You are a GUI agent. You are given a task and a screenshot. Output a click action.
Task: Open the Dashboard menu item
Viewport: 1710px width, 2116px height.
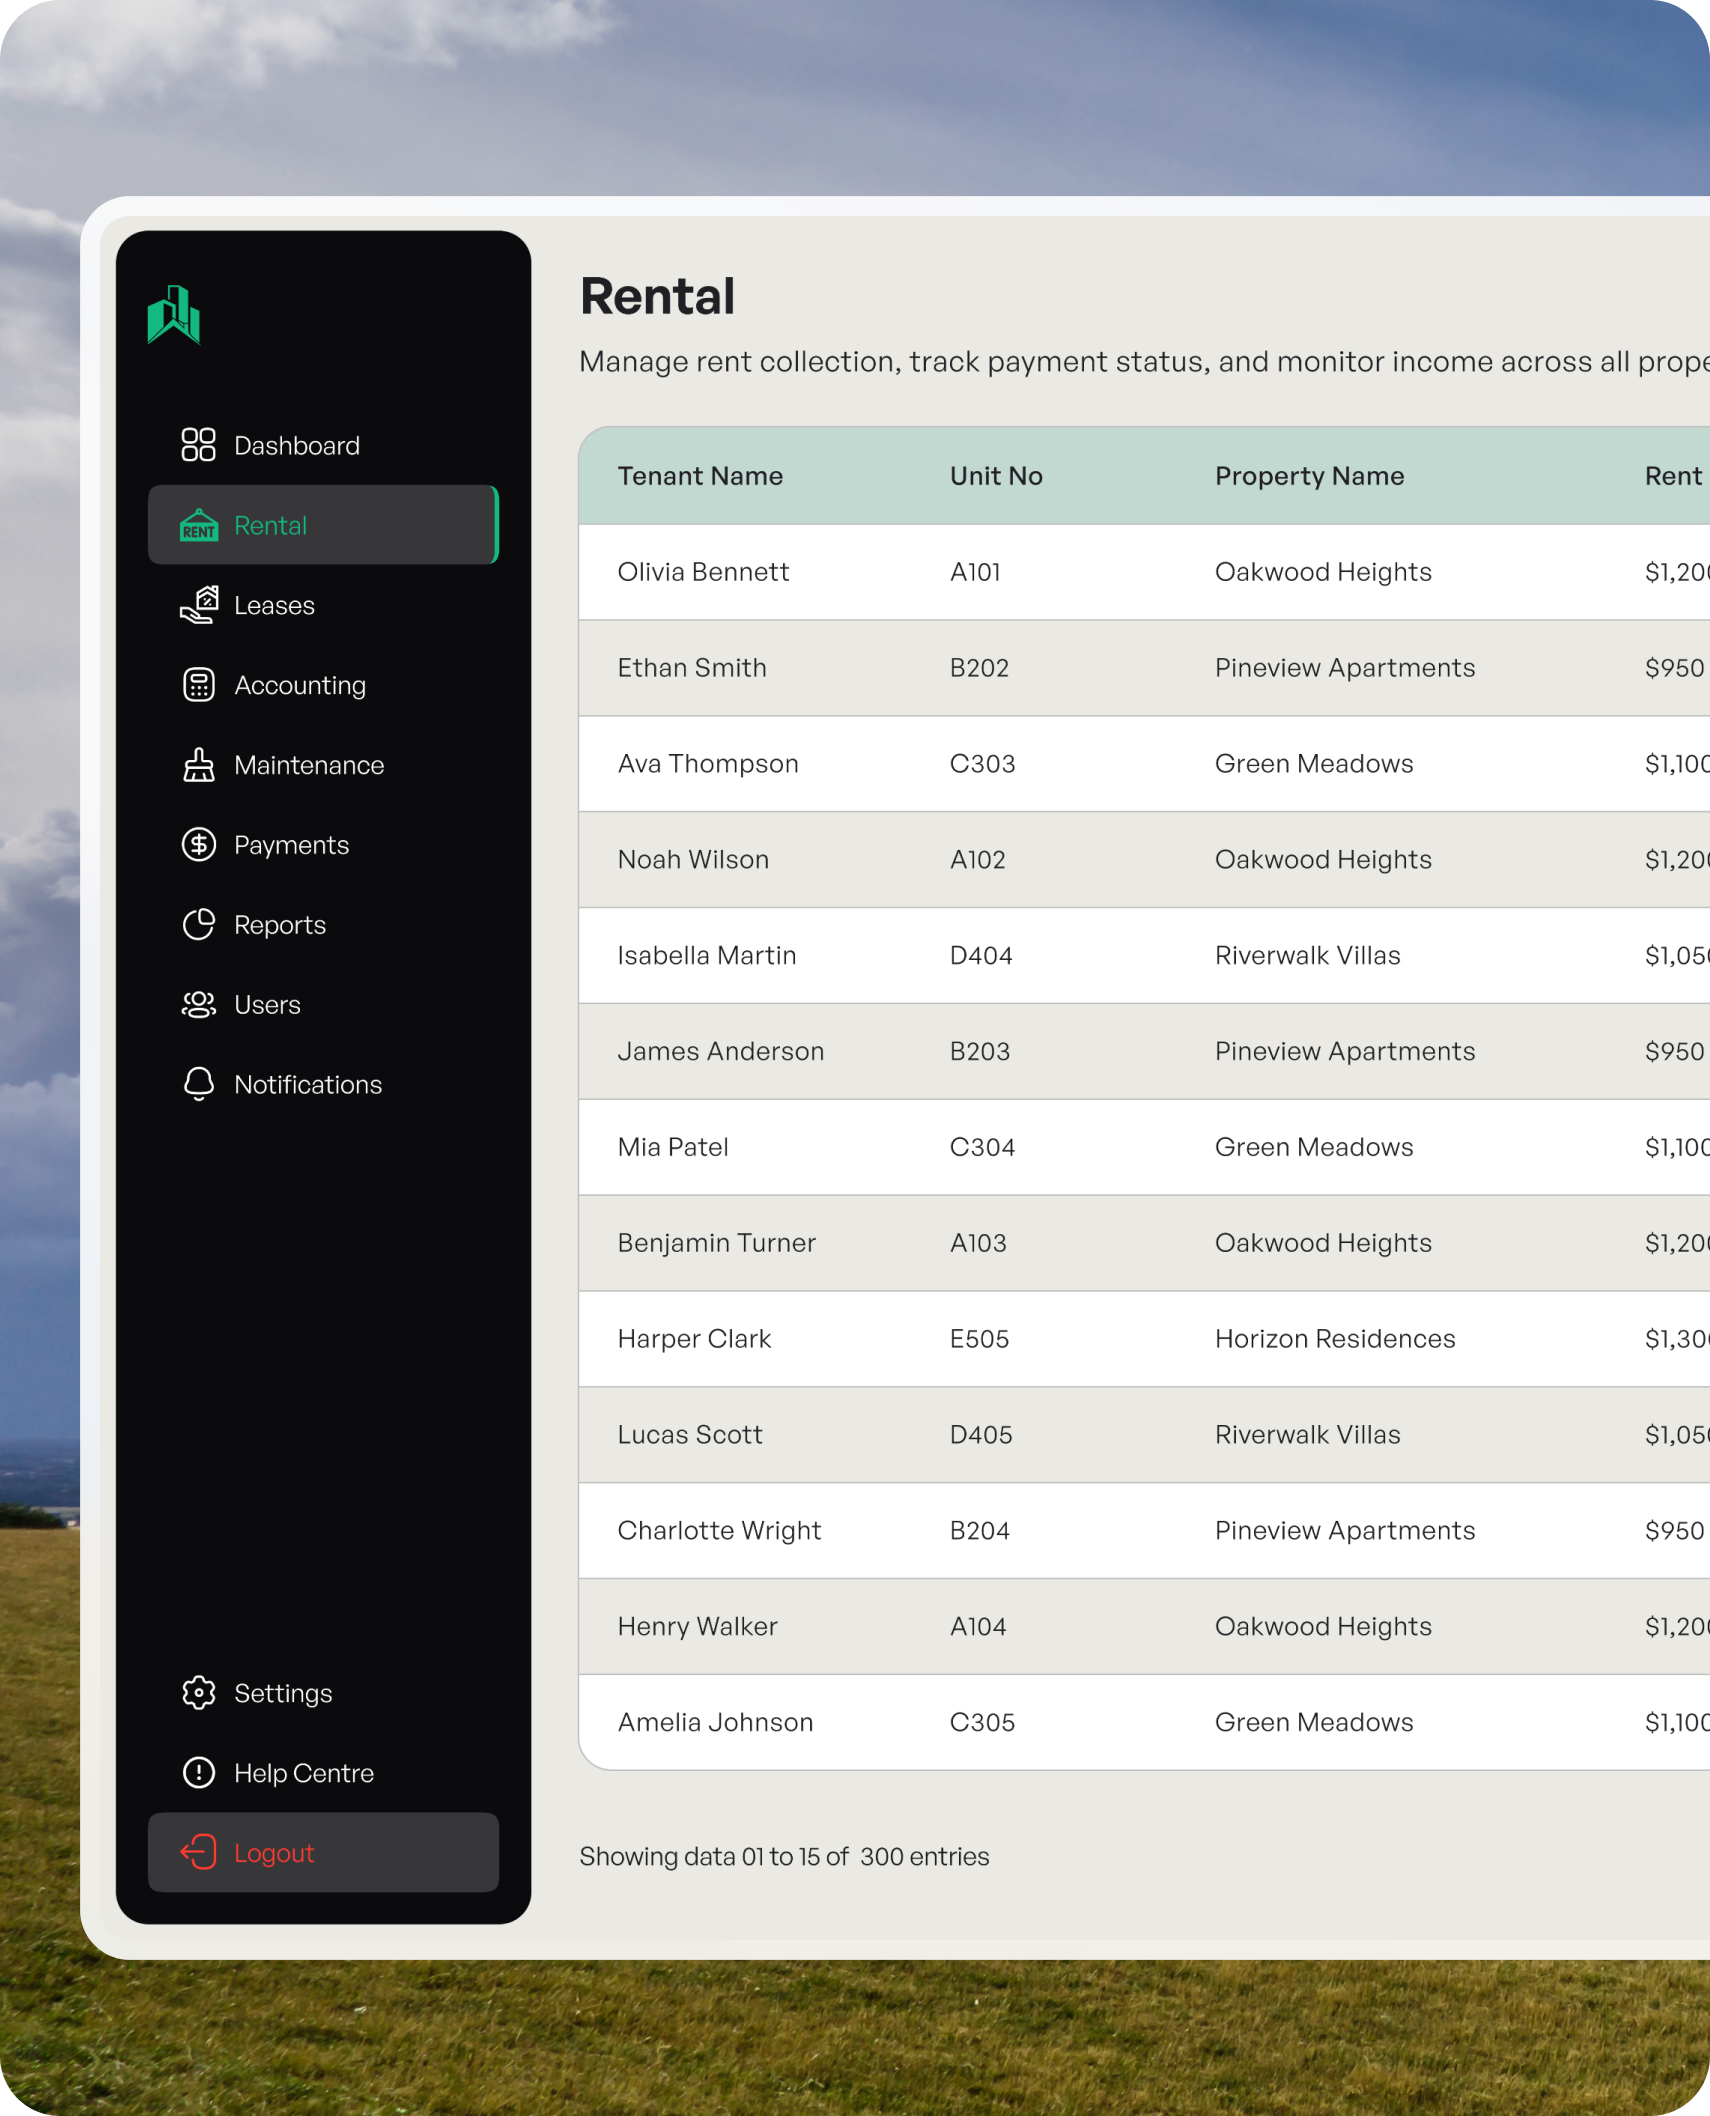pyautogui.click(x=323, y=445)
